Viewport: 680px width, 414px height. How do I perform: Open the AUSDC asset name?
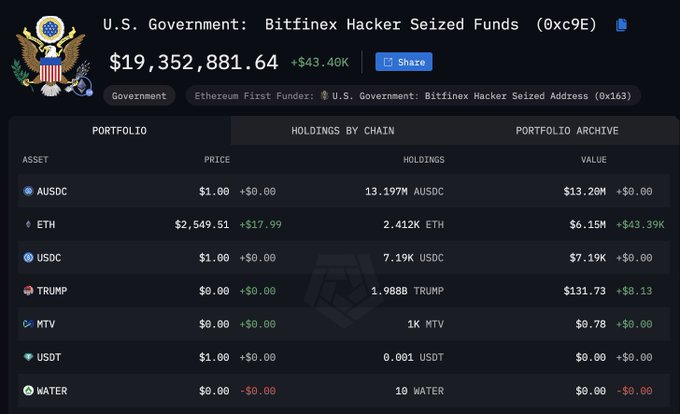[52, 191]
